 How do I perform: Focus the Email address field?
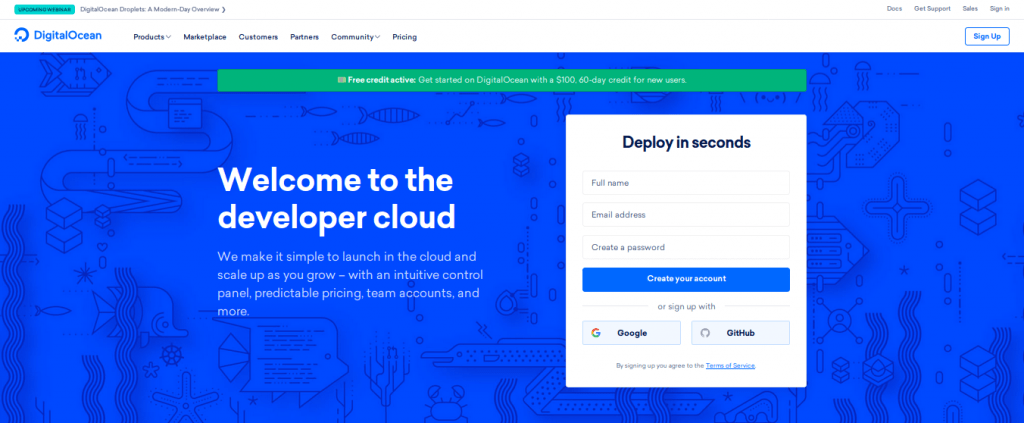click(x=686, y=215)
